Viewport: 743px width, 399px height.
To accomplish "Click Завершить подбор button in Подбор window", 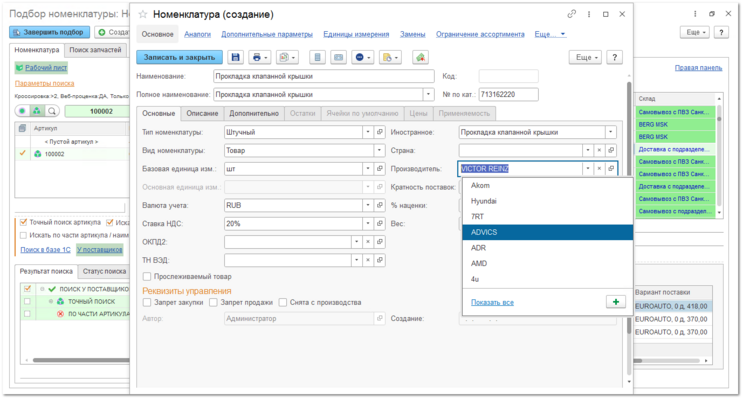I will (49, 32).
